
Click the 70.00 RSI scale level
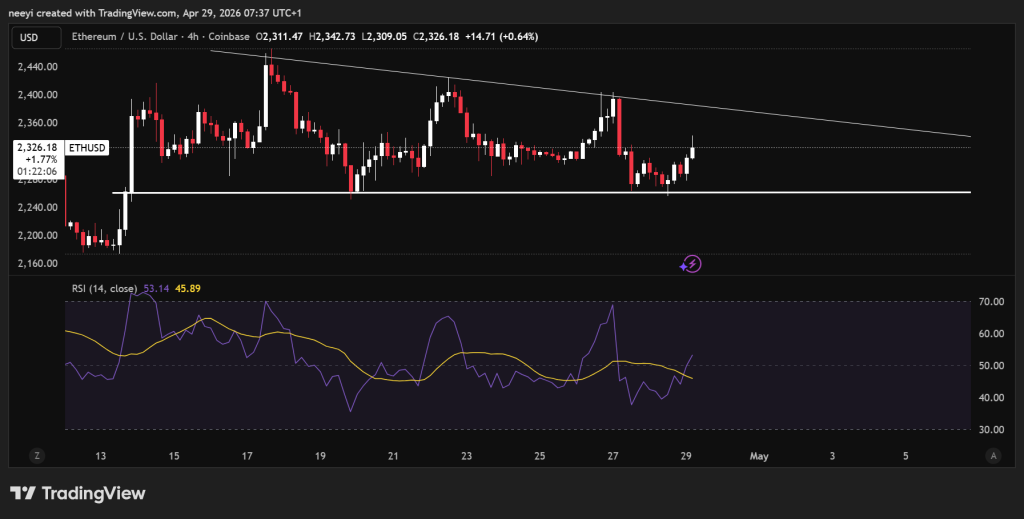991,301
